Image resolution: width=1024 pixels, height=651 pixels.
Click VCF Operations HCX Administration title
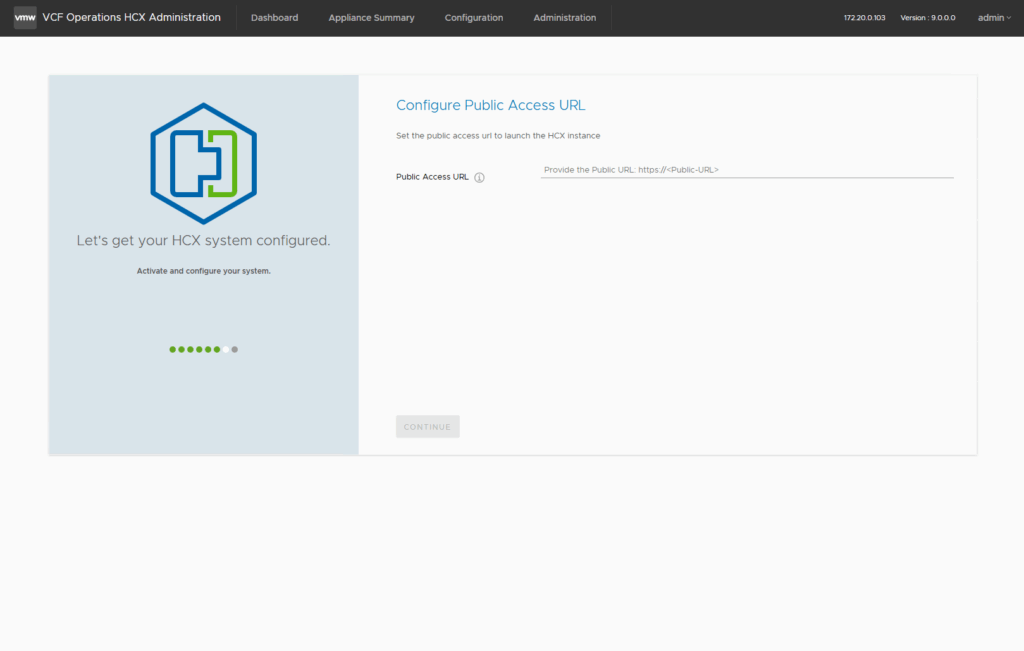[x=131, y=18]
